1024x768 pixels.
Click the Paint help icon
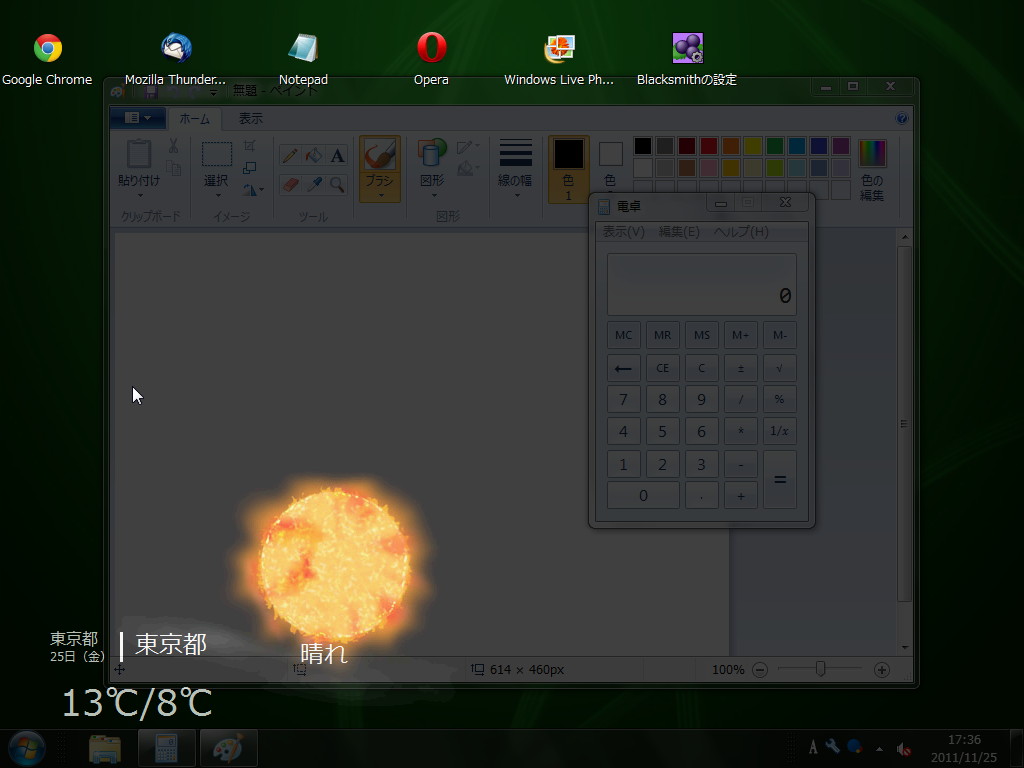click(902, 118)
